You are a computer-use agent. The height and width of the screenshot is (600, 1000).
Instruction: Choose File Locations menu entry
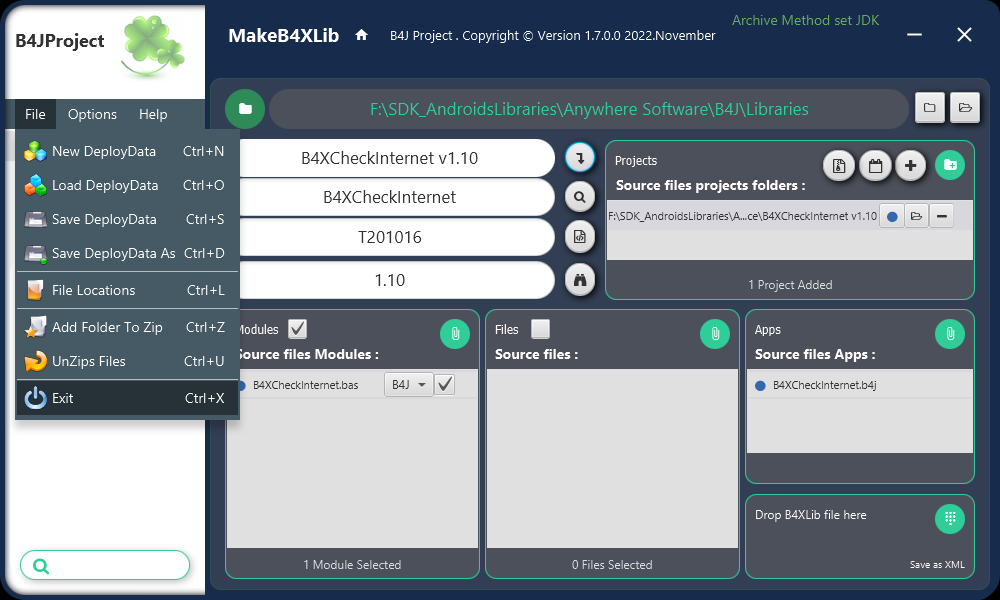tap(127, 290)
